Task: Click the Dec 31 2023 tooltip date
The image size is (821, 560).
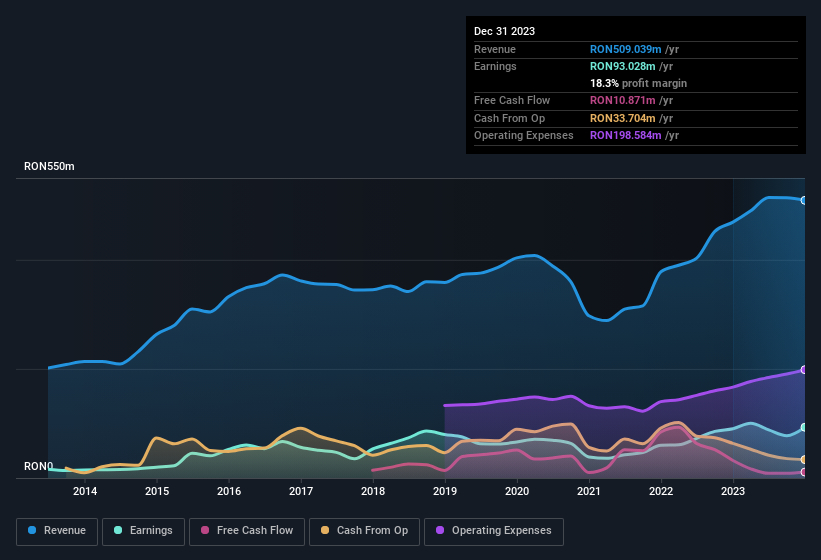Action: pyautogui.click(x=504, y=31)
